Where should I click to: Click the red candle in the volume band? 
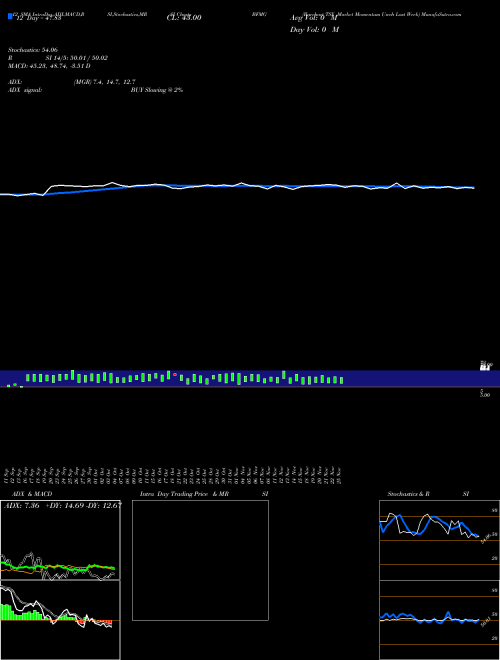point(175,375)
